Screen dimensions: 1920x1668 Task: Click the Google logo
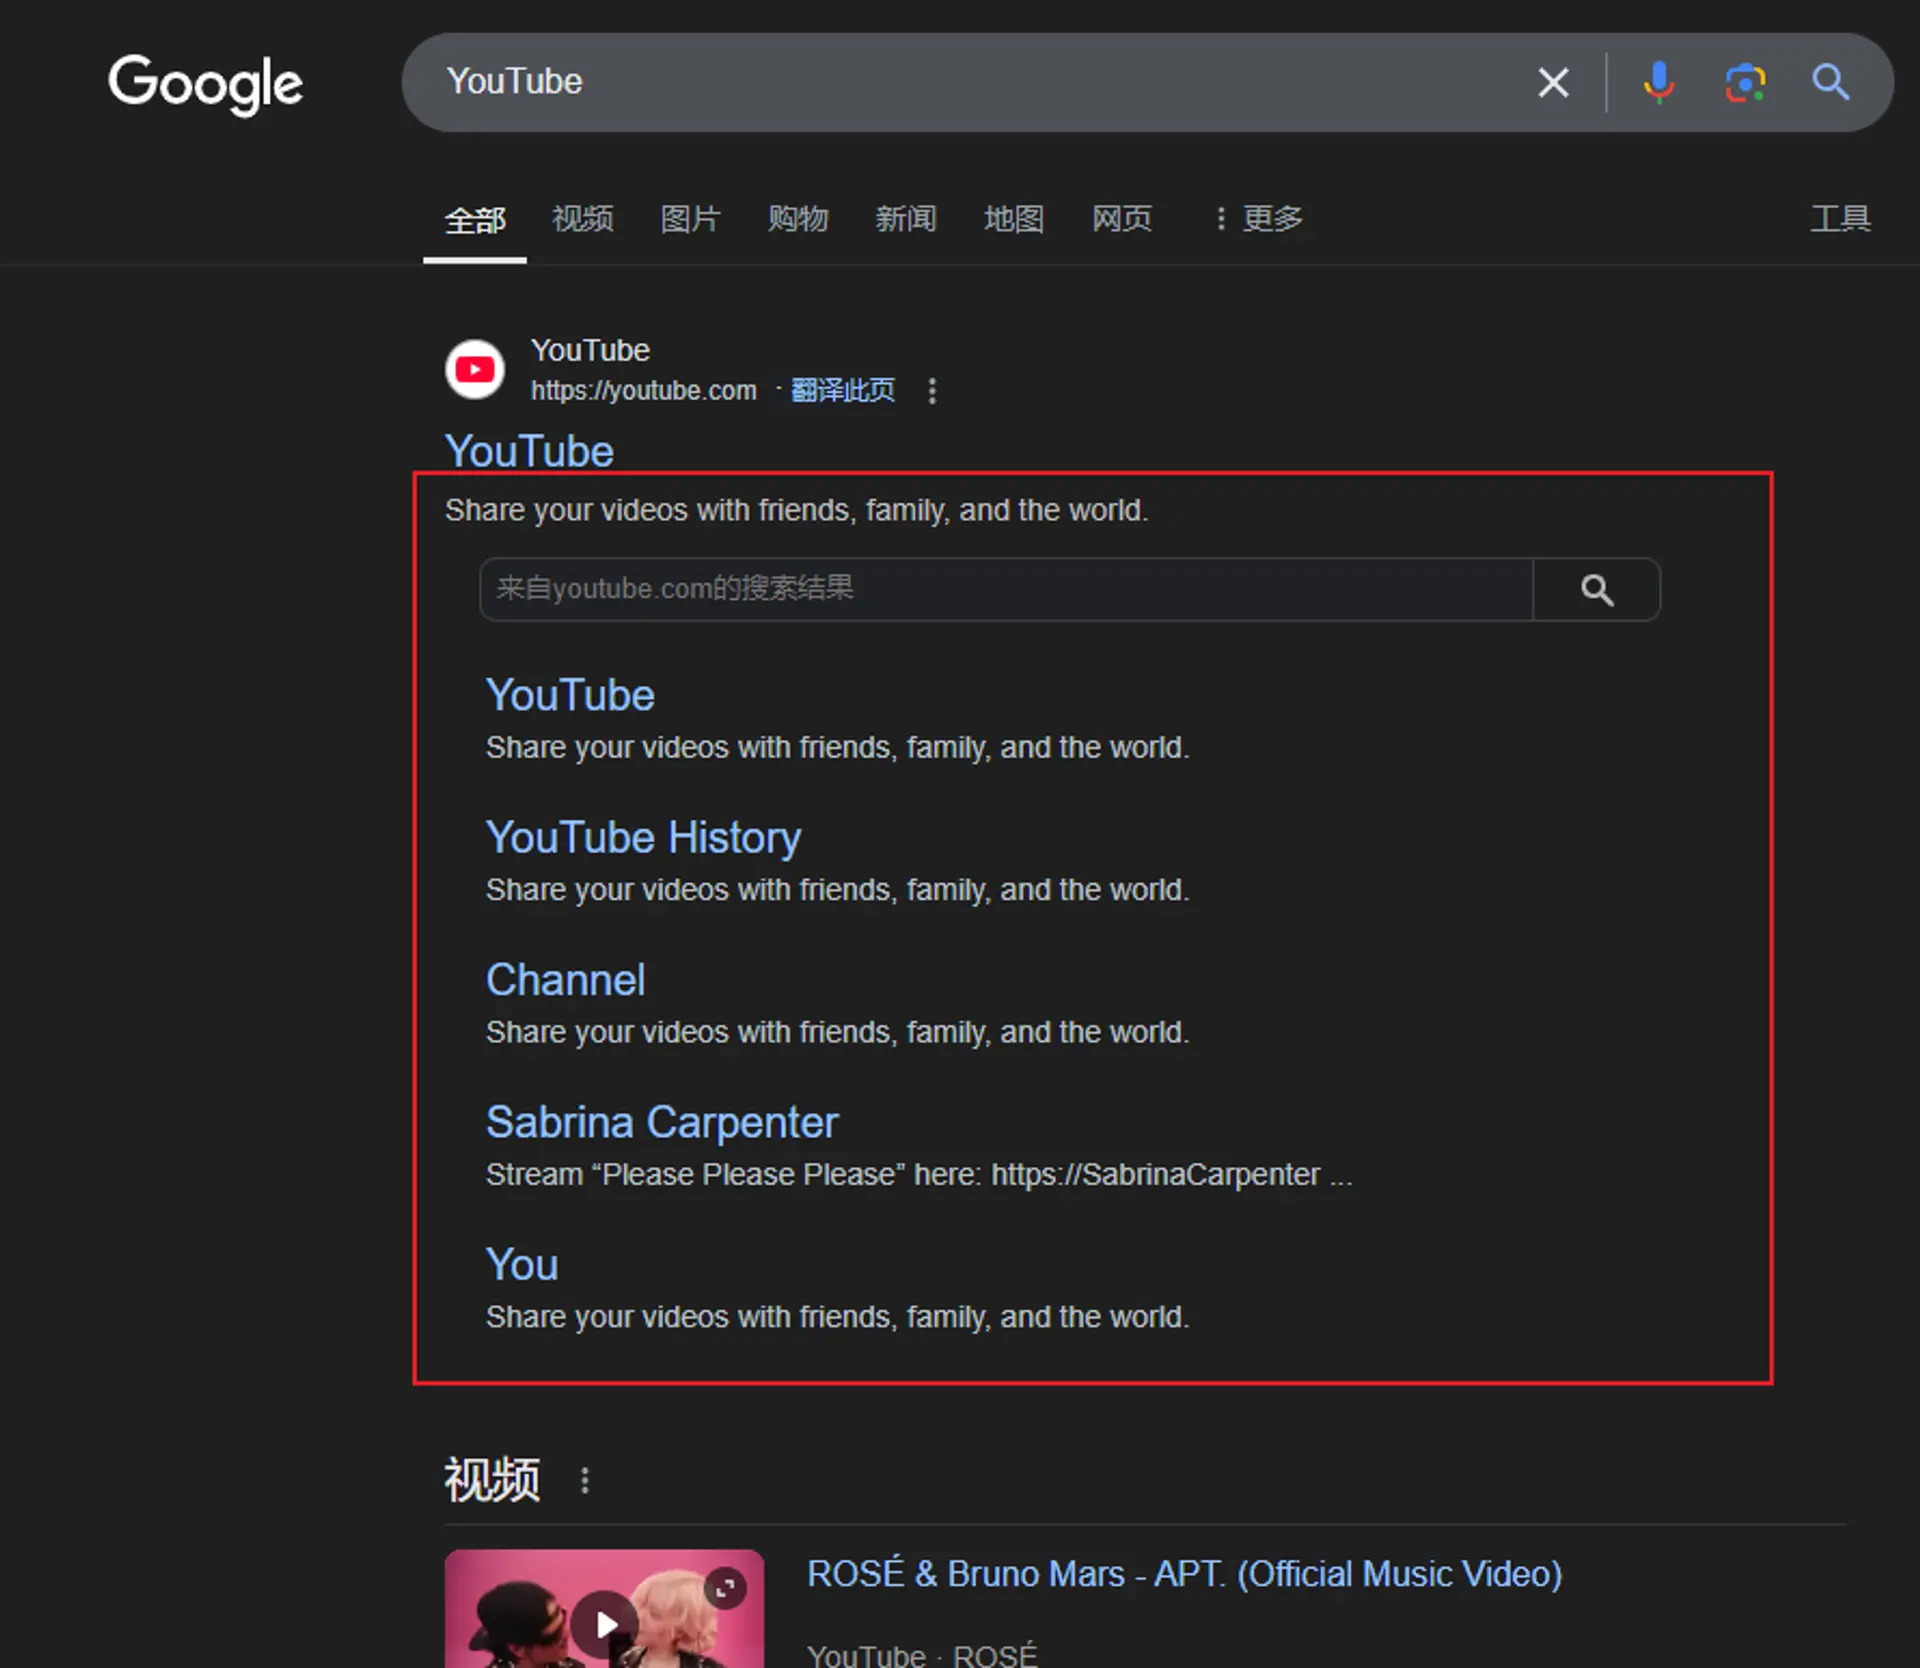pyautogui.click(x=205, y=82)
